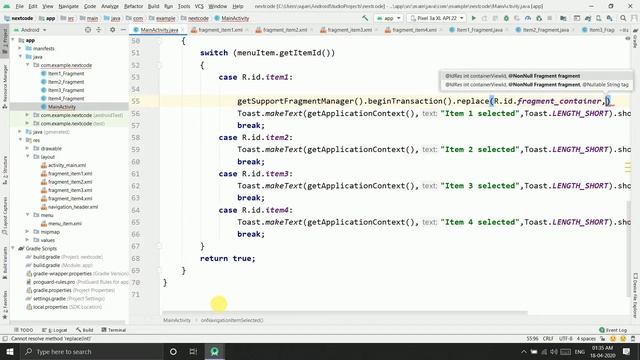
Task: Open the VCS menu
Action: (199, 6)
